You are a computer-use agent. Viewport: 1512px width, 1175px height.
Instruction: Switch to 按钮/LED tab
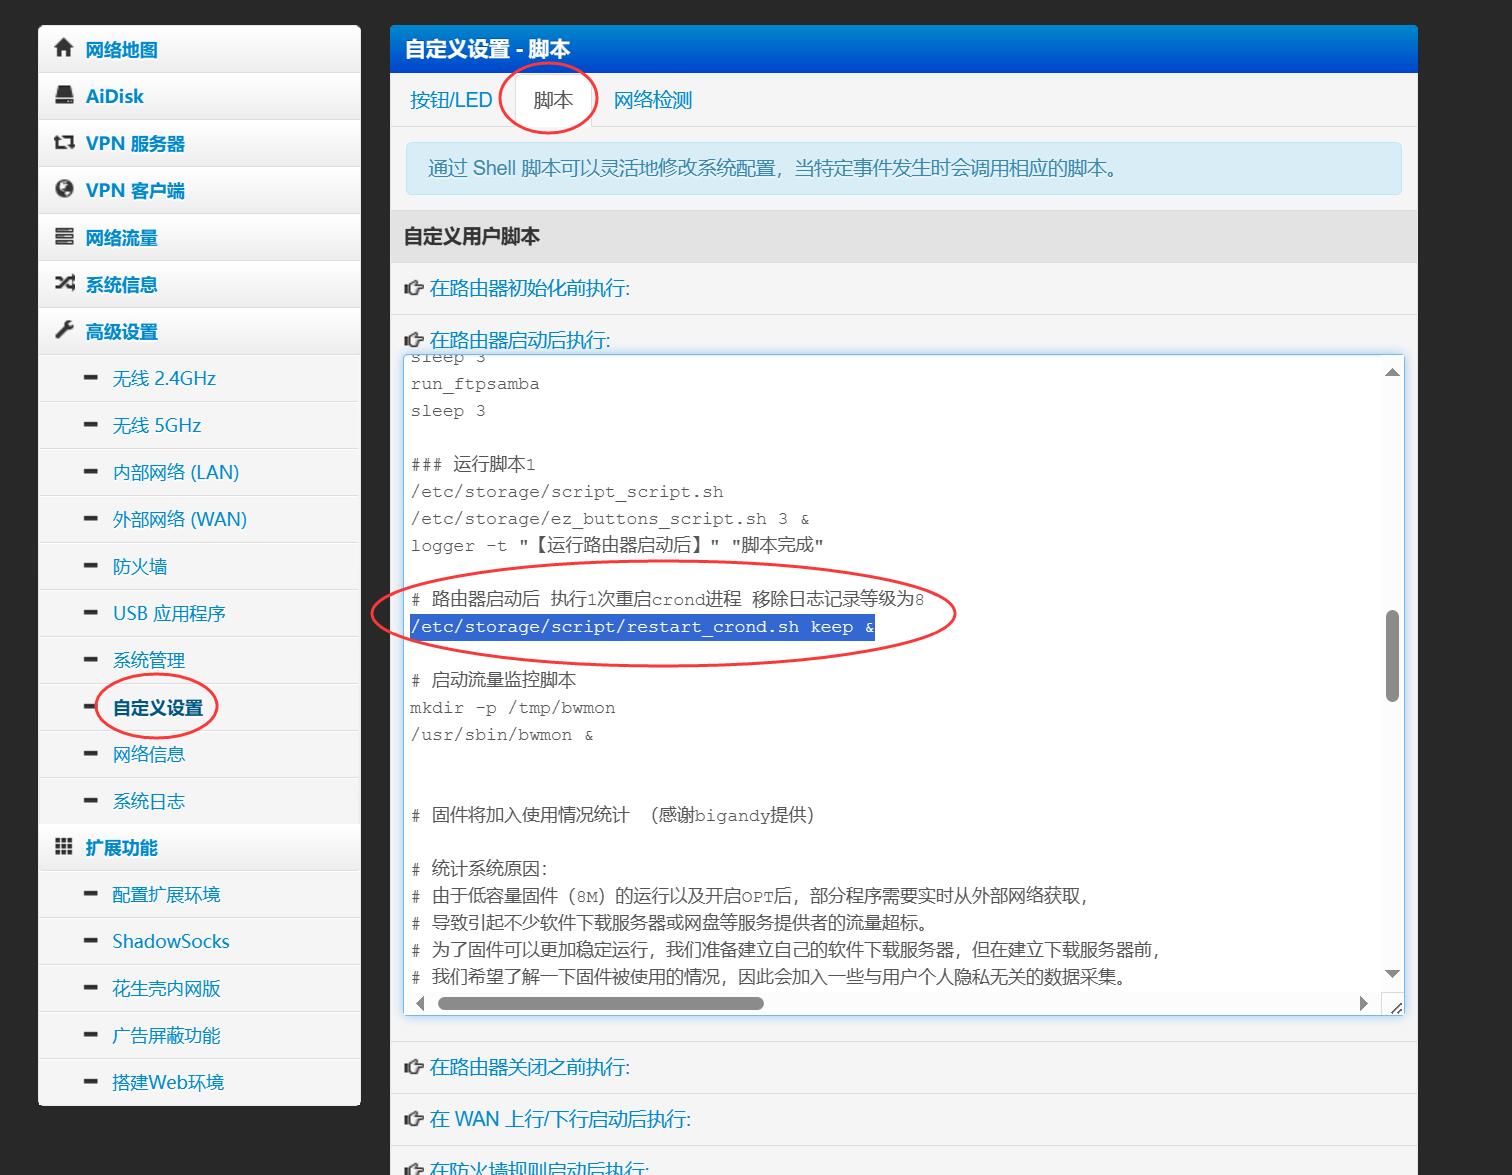click(451, 100)
